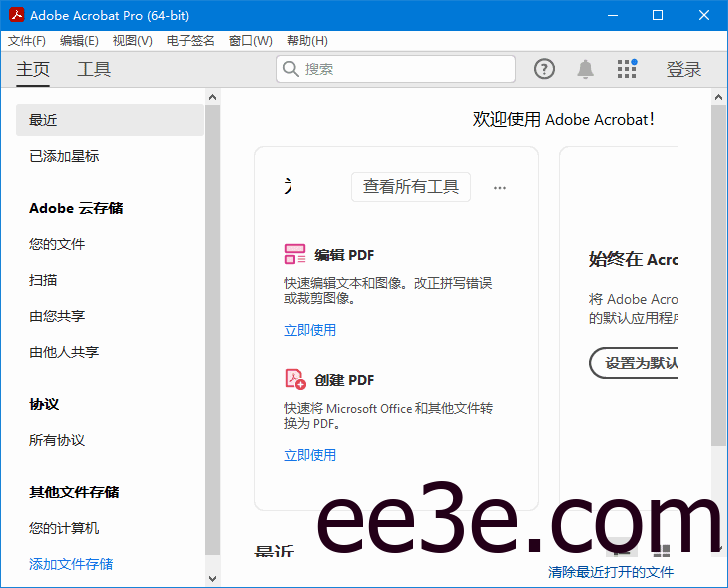Select 已添加星标 in the sidebar
The image size is (728, 588).
tap(64, 157)
